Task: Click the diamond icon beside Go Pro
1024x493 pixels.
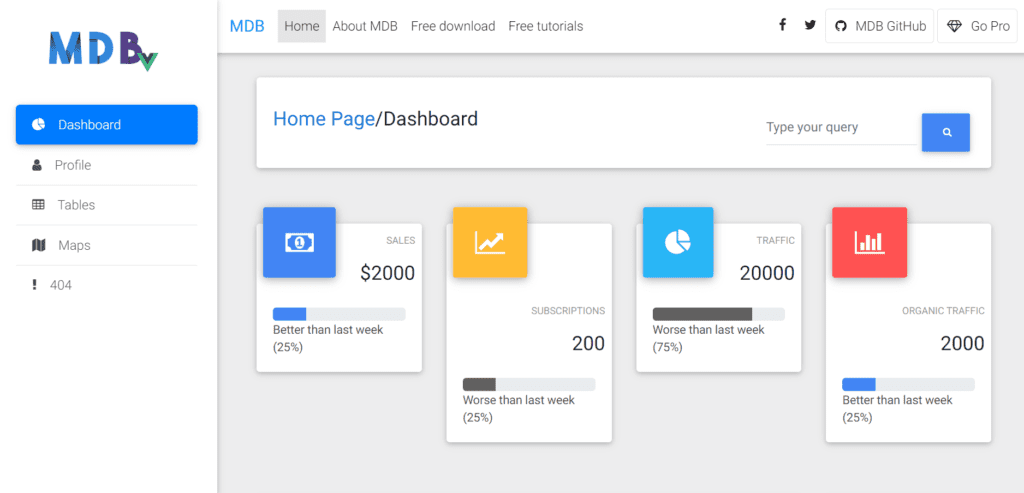Action: 955,26
